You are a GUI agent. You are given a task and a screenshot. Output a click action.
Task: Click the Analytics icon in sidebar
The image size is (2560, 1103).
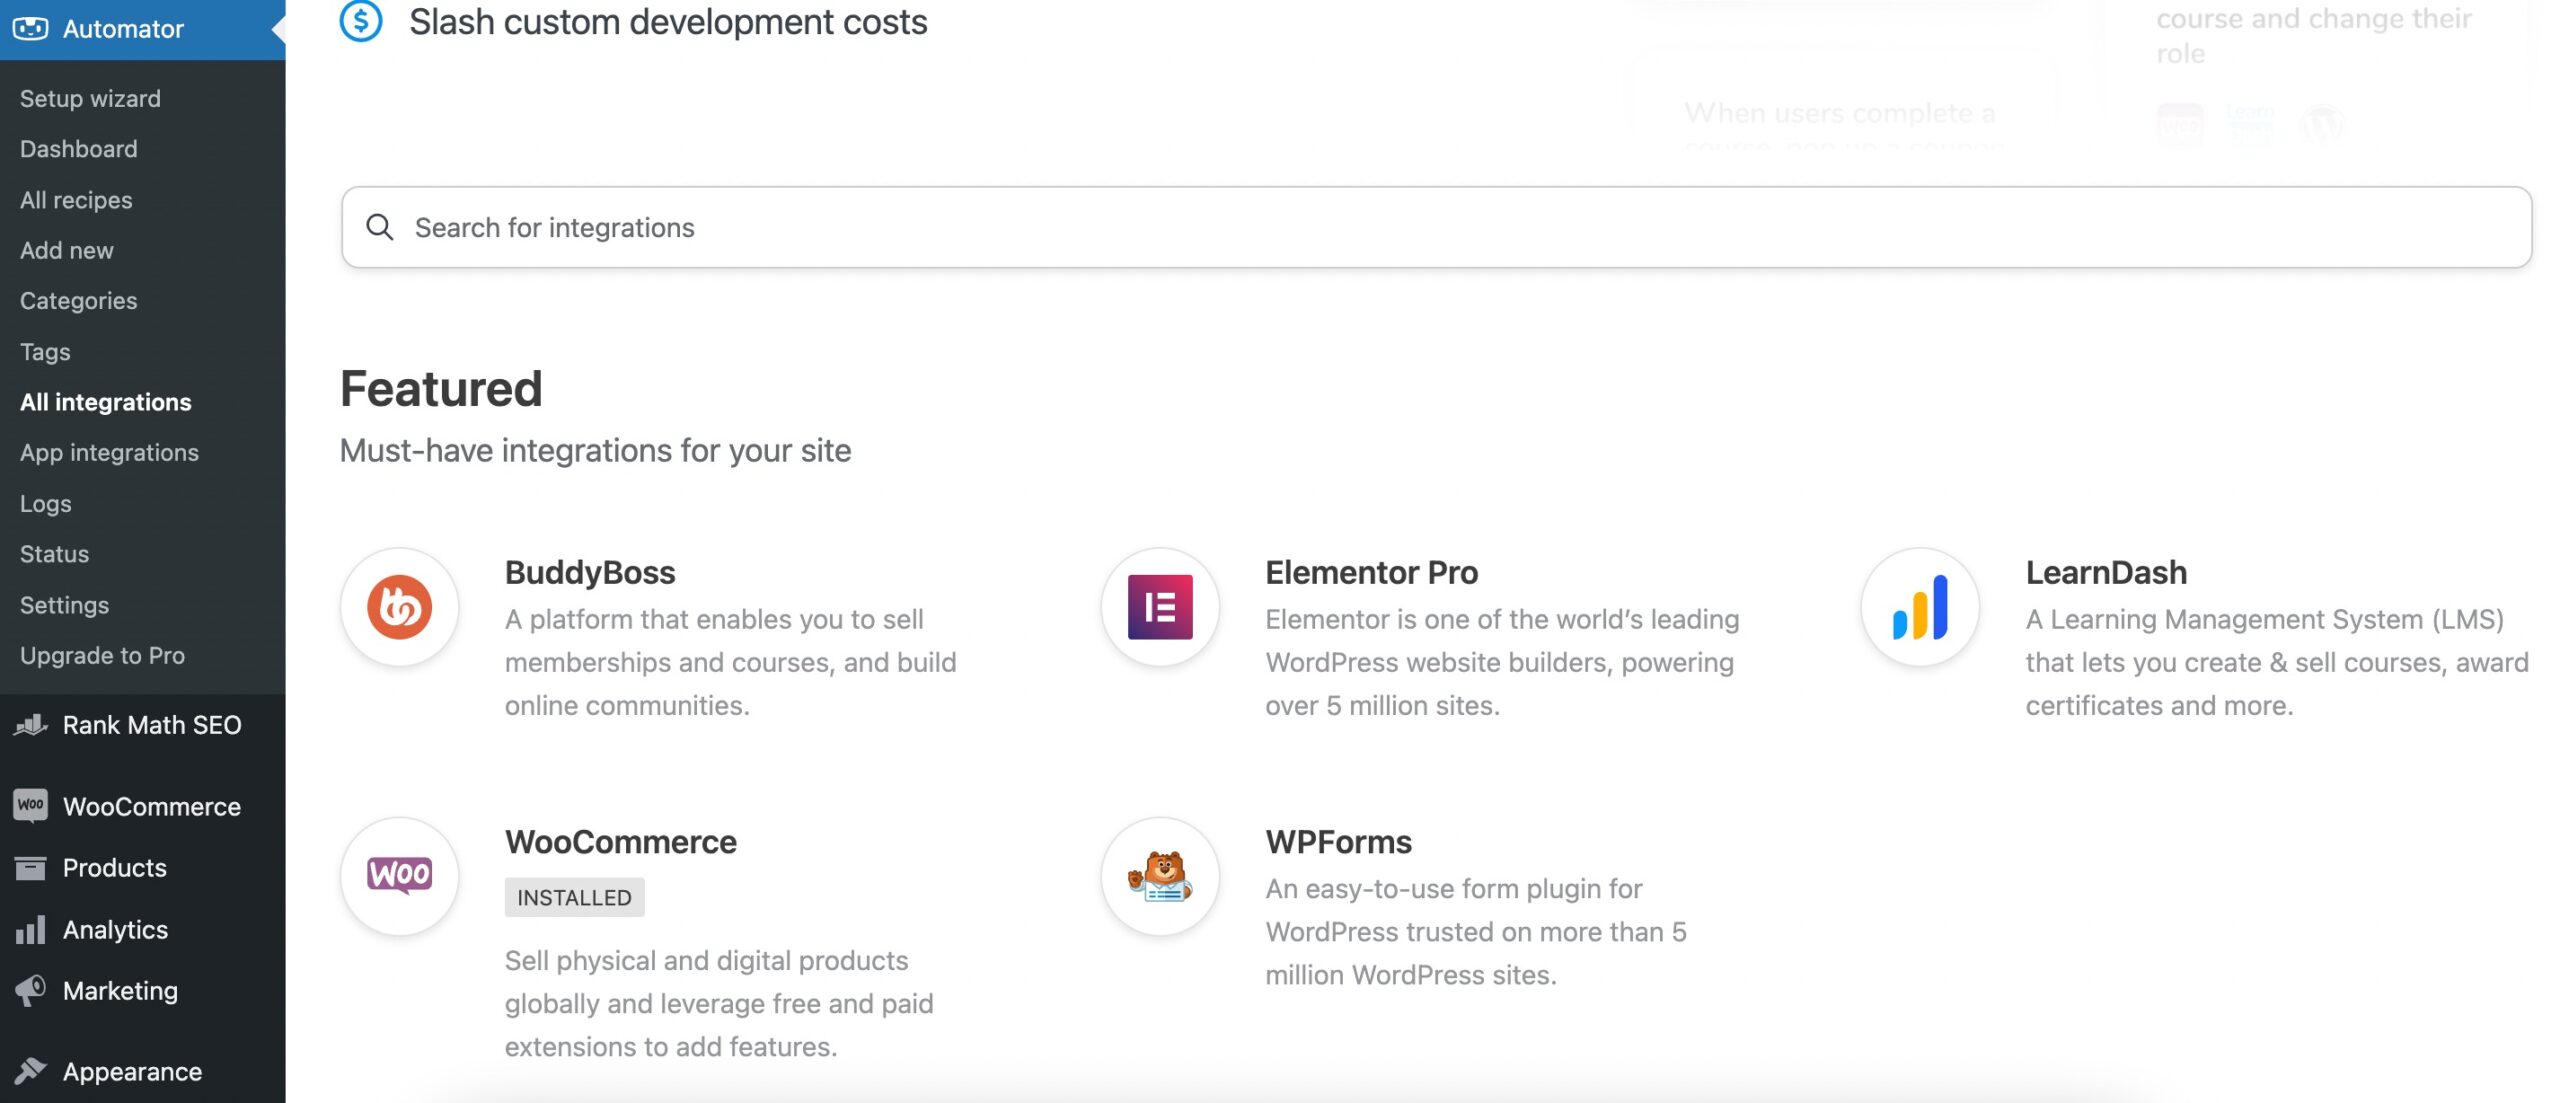pyautogui.click(x=29, y=930)
